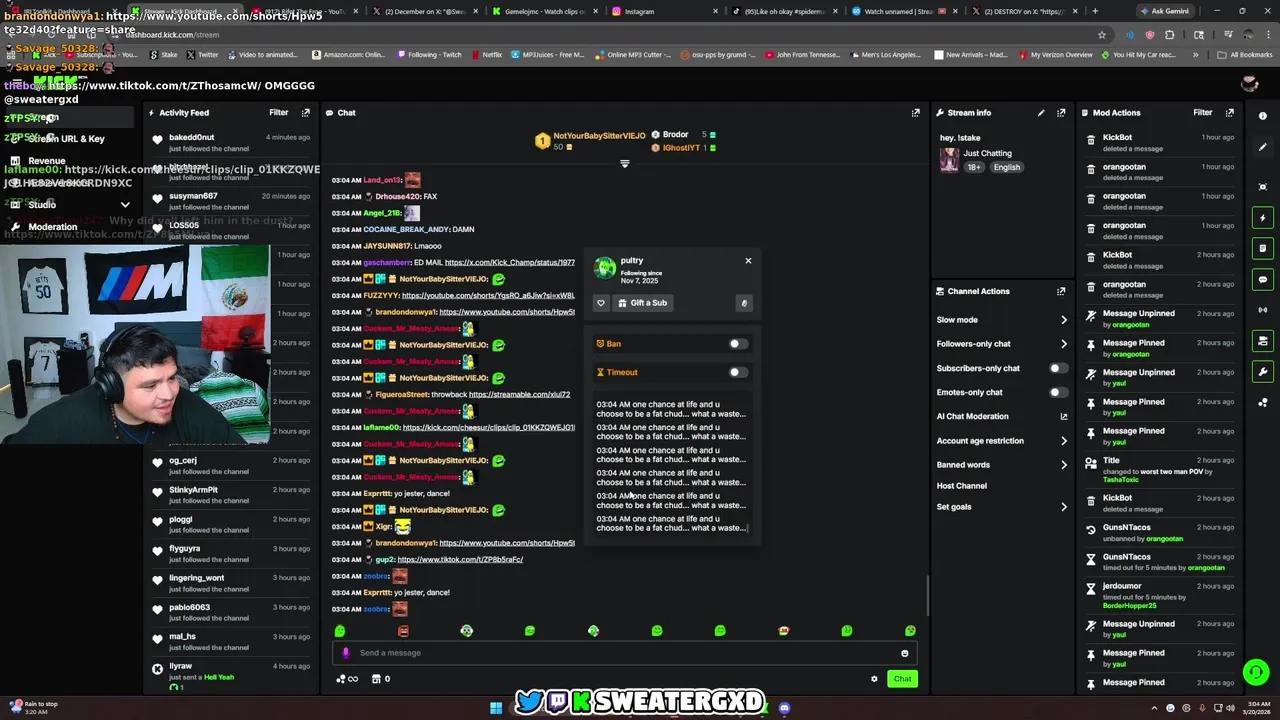
Task: Open Netflix bookmark in bookmarks bar
Action: tap(485, 55)
